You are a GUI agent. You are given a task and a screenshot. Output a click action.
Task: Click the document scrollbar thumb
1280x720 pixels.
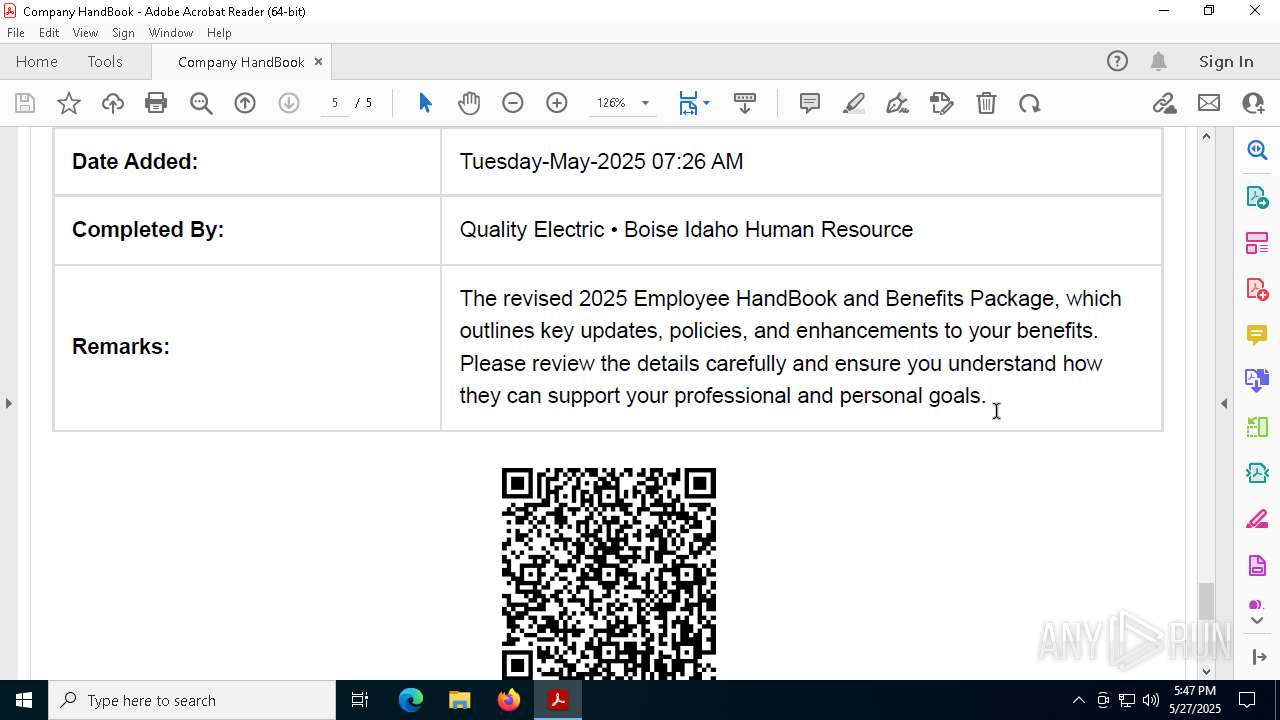click(1206, 601)
